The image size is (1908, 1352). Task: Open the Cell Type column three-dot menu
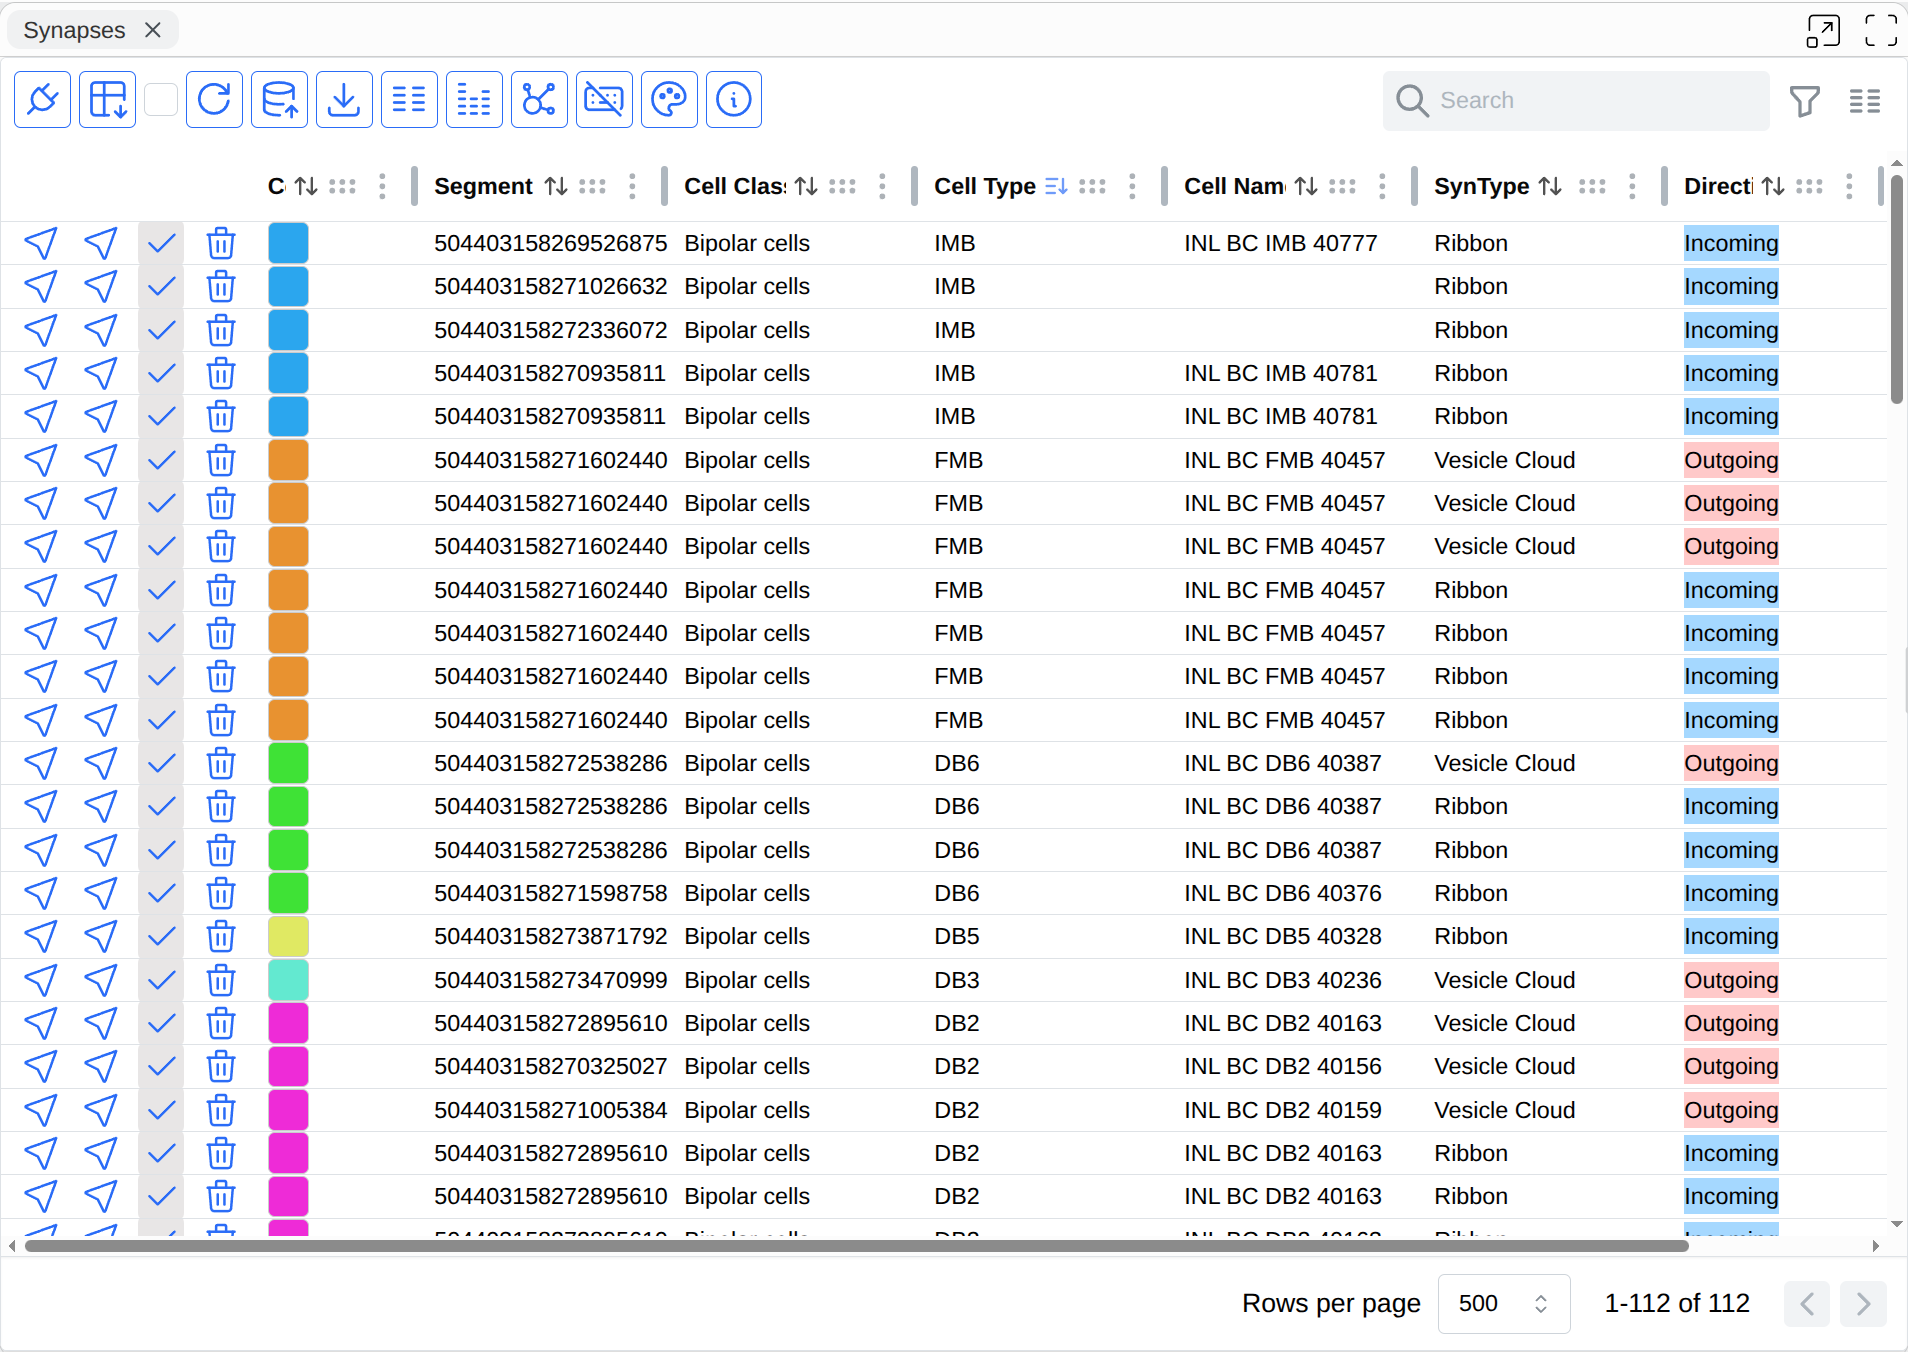1132,186
